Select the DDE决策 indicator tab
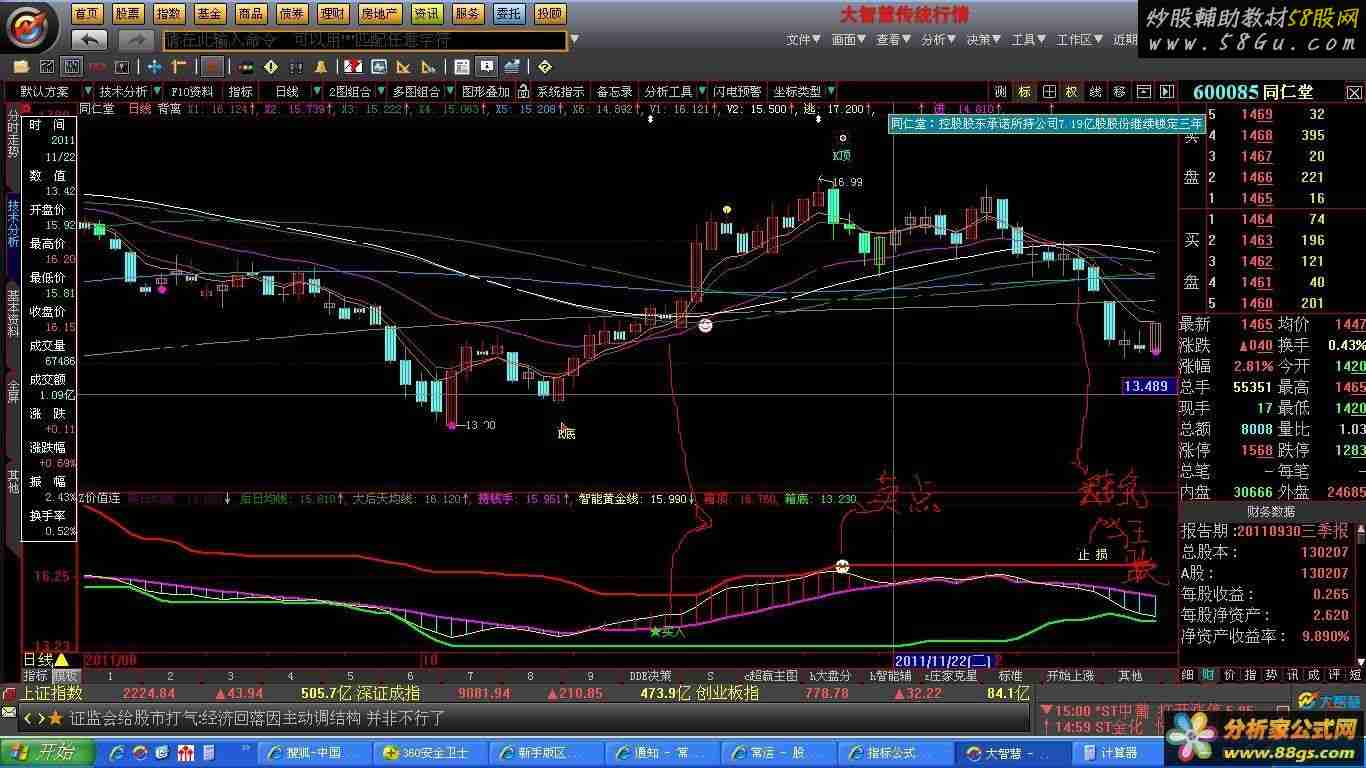 coord(650,676)
